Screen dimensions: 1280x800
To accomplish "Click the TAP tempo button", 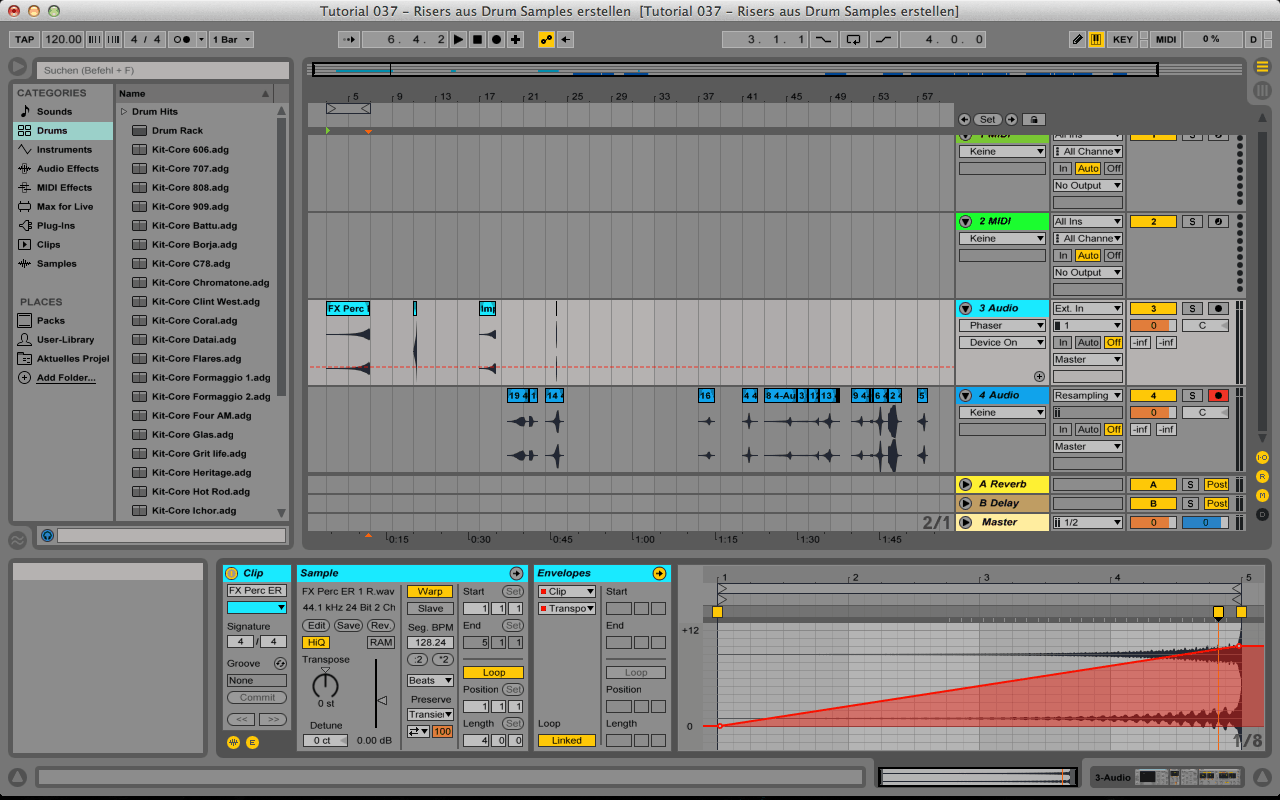I will [24, 40].
